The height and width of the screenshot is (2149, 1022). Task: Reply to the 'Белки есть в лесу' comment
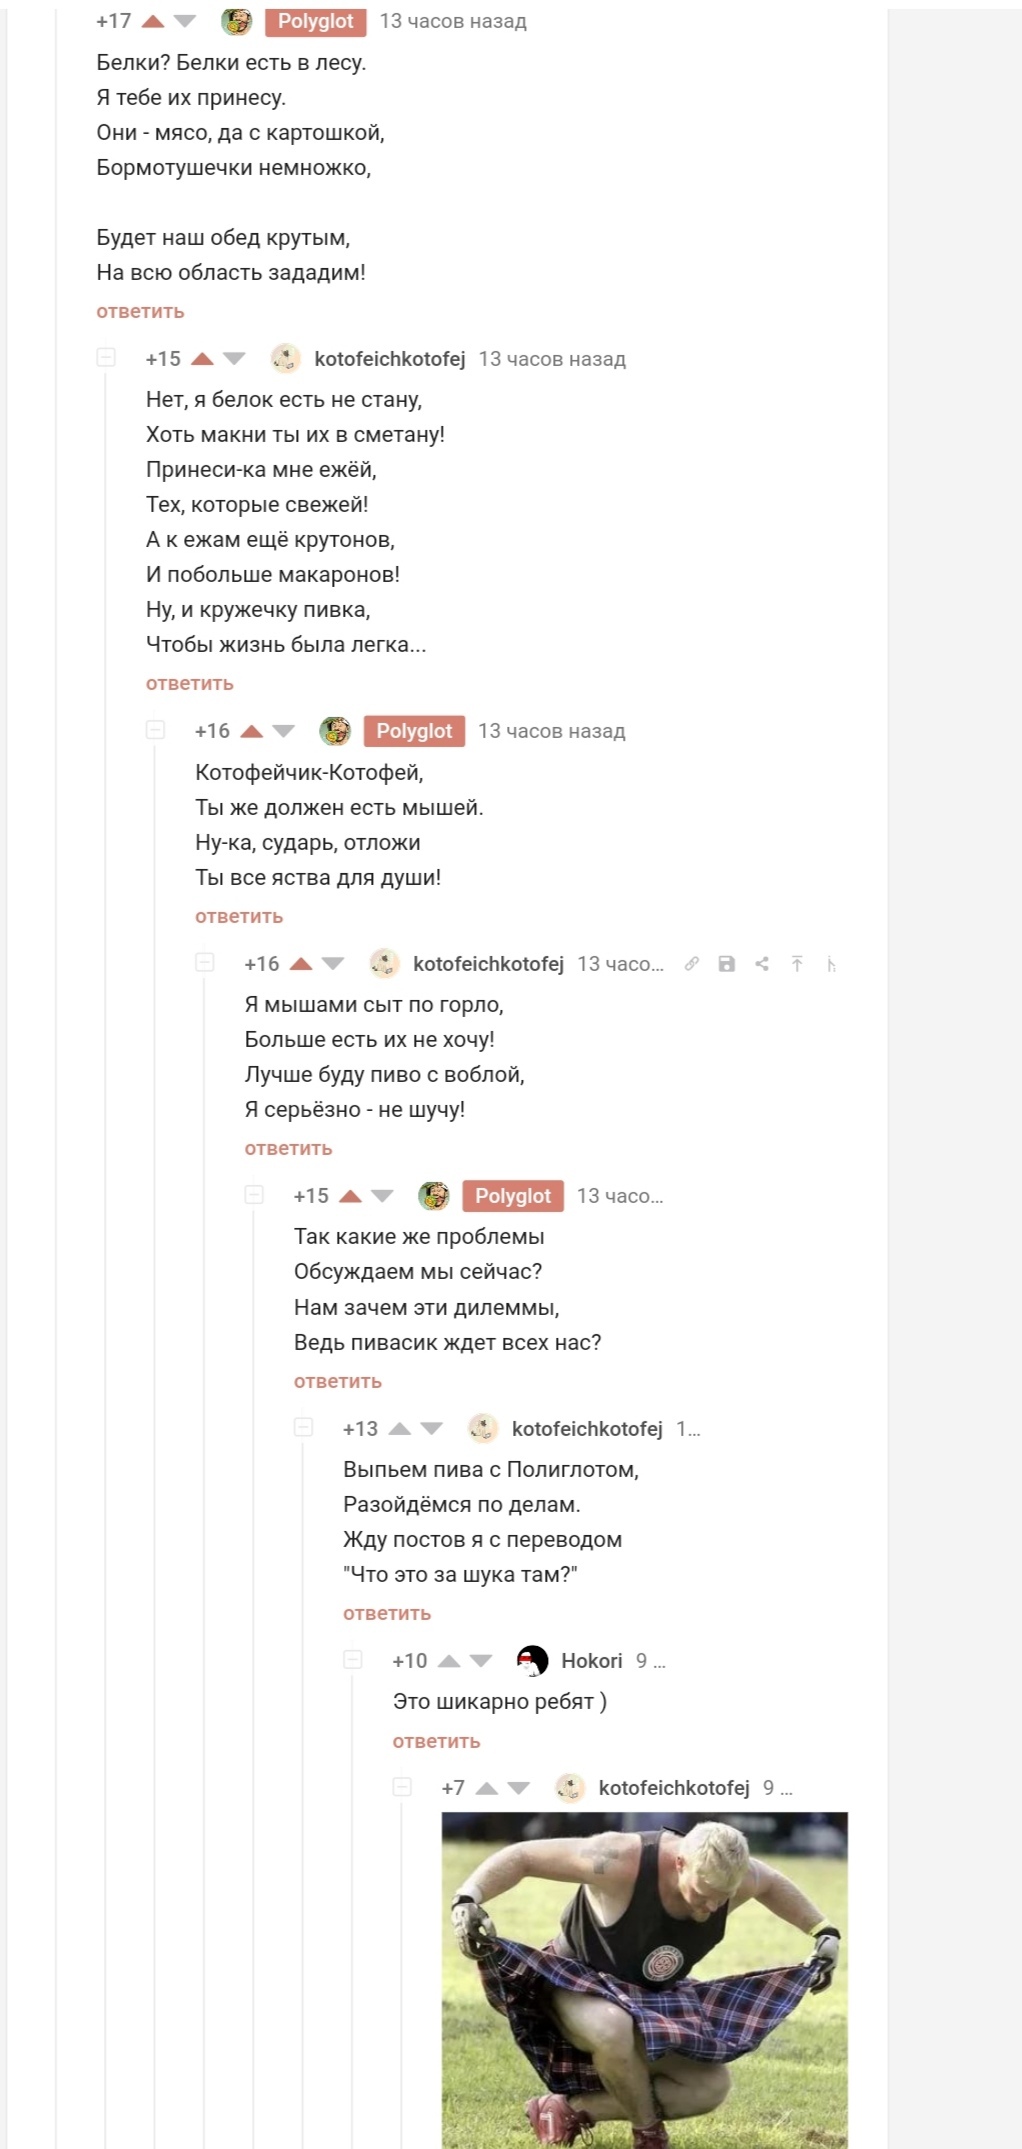(140, 312)
